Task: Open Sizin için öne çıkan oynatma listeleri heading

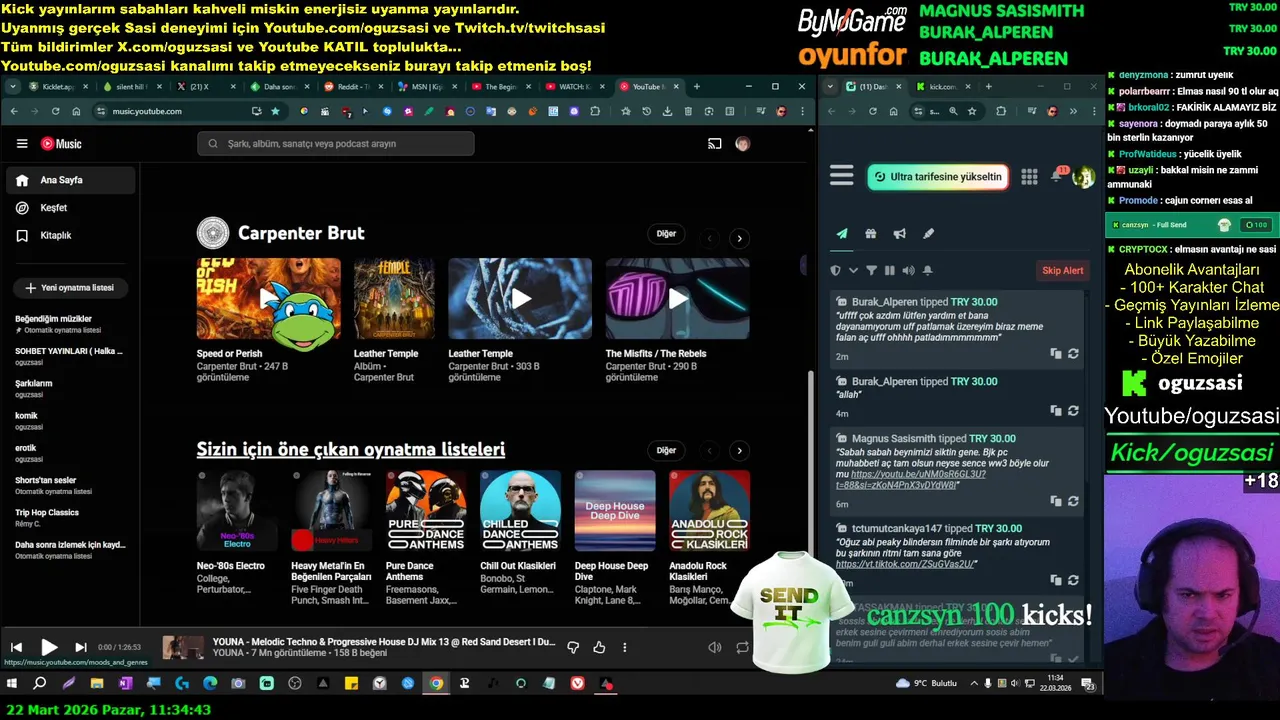Action: [351, 449]
